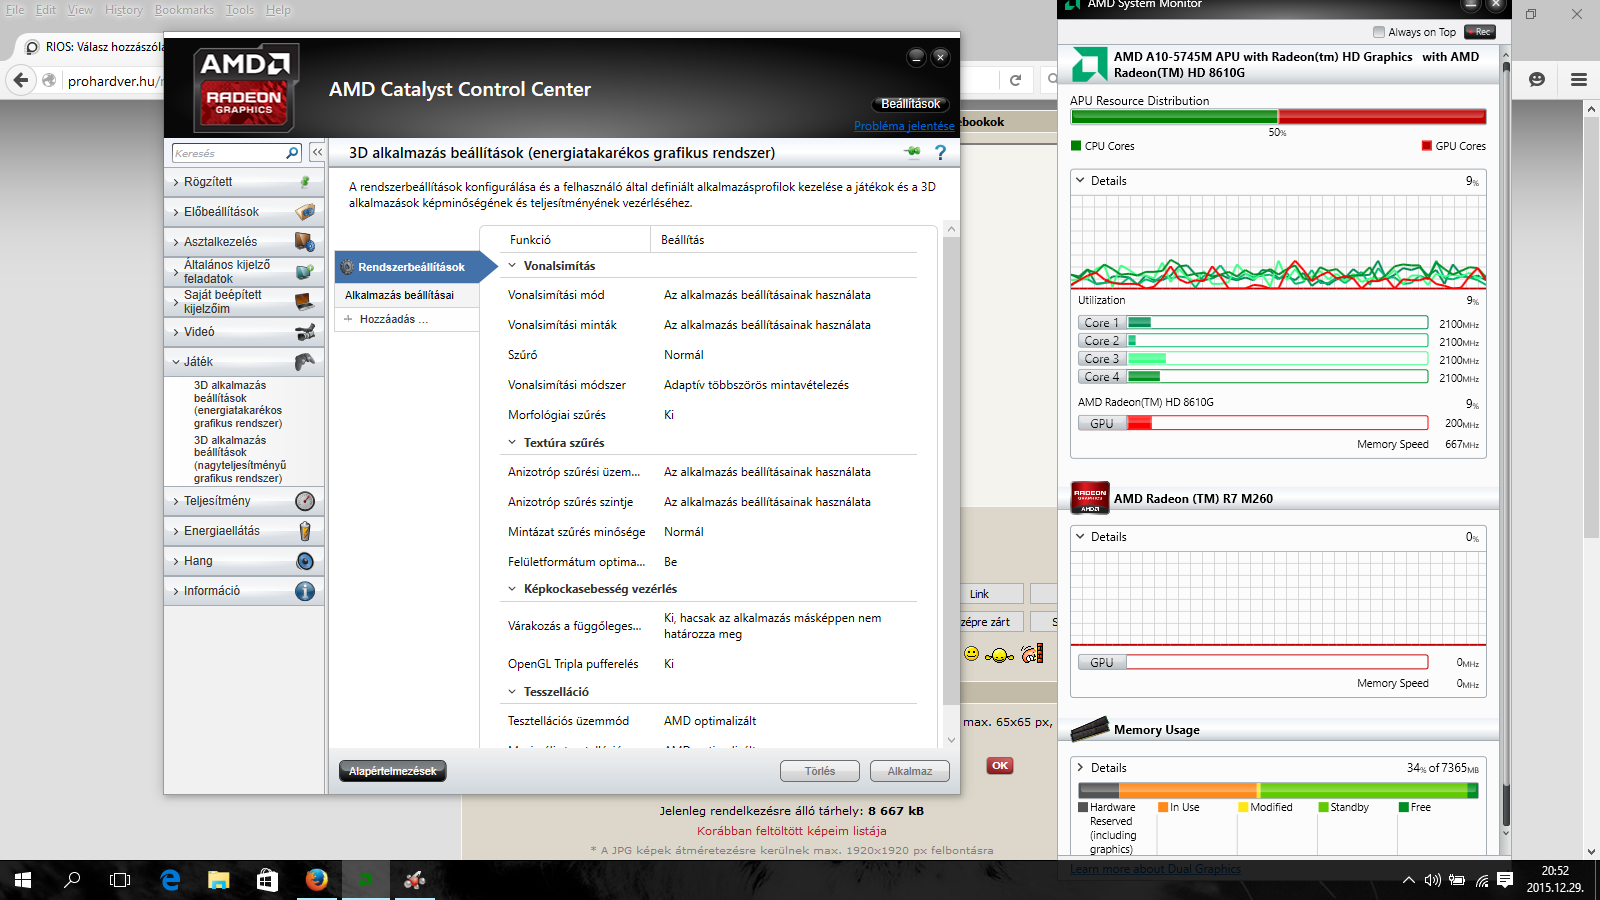
Task: Open File Explorer from the taskbar
Action: pos(218,880)
